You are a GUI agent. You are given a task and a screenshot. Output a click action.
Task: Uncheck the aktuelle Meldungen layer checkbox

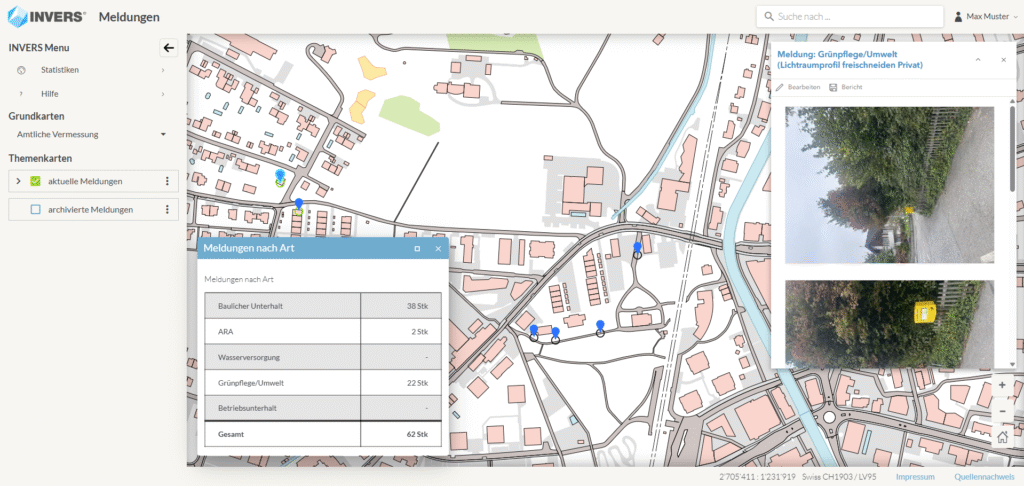point(35,181)
